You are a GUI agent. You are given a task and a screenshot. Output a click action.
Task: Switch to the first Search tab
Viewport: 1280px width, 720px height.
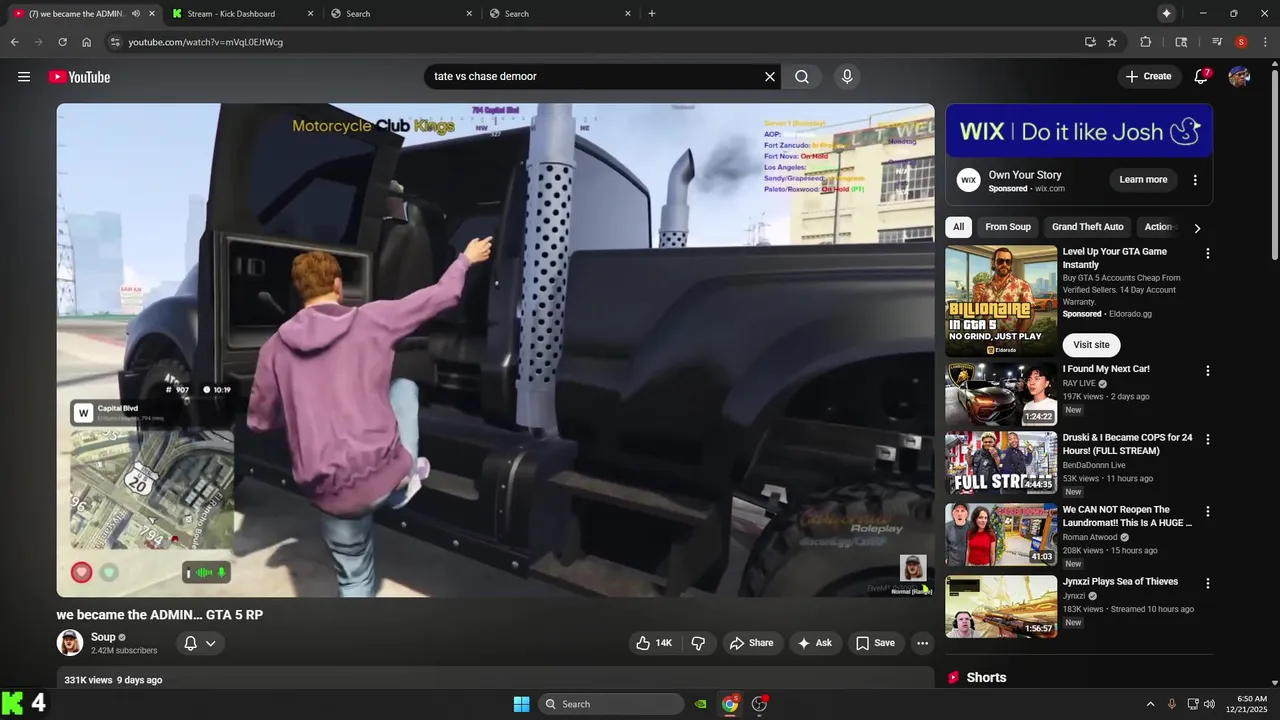401,13
